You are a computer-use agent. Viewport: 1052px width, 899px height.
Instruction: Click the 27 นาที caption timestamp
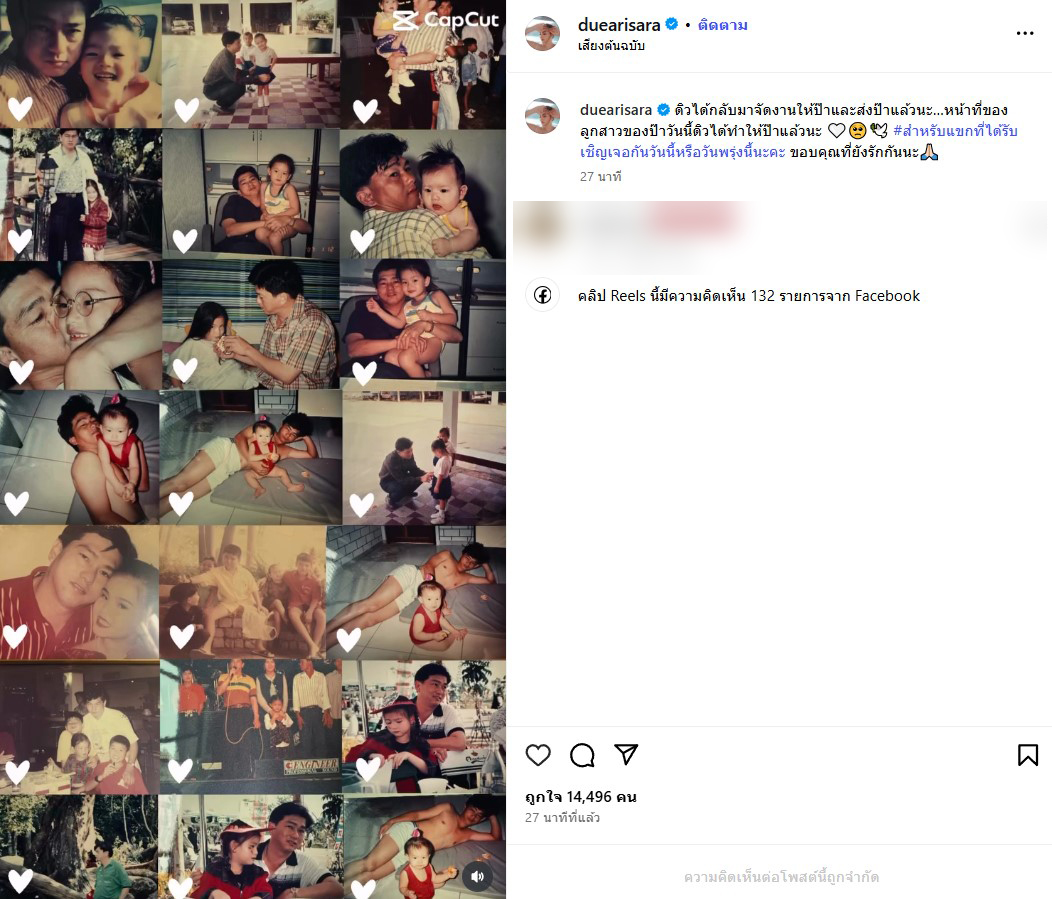coord(600,176)
